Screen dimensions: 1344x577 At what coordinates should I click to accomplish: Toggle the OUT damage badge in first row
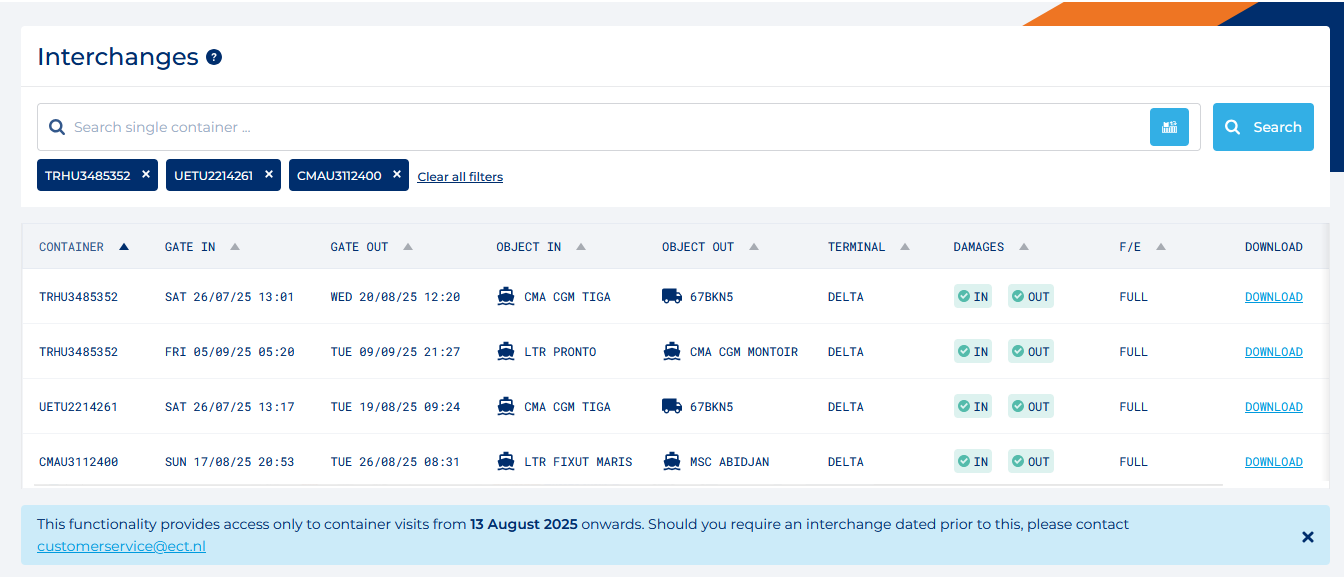[x=1031, y=297]
